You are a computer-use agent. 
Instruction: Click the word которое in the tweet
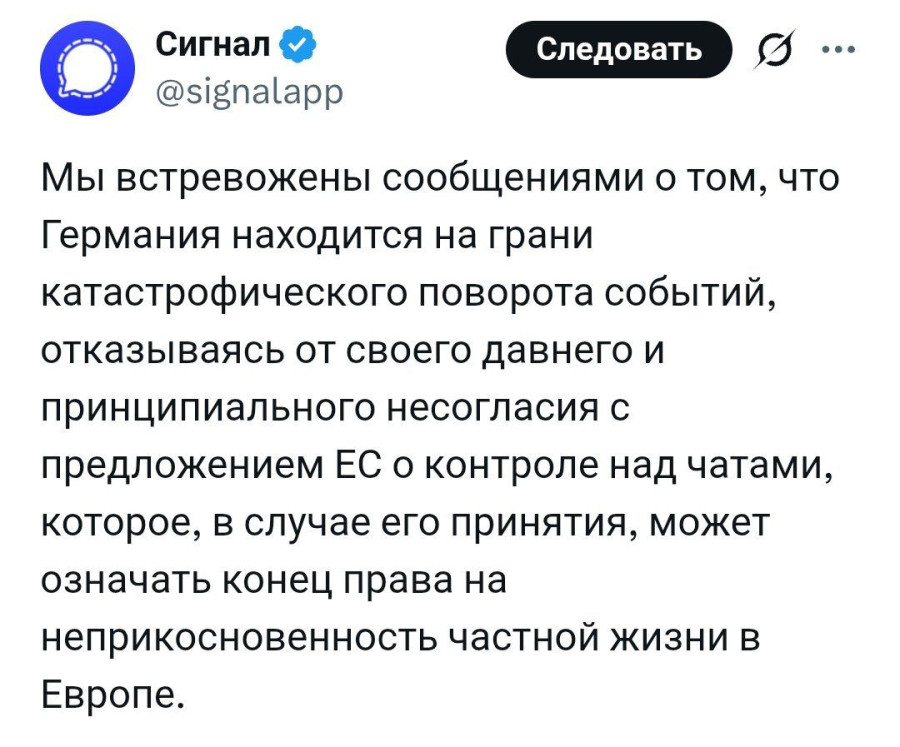pyautogui.click(x=120, y=523)
